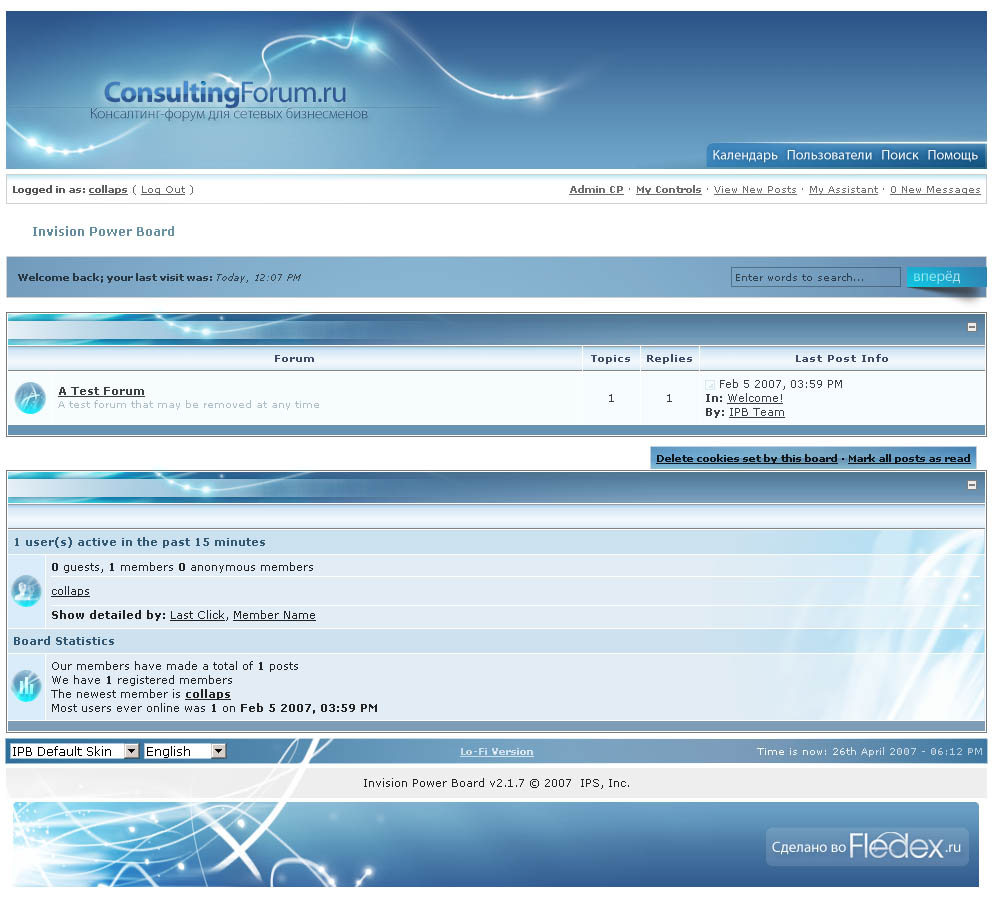
Task: Click the collaps username in header
Action: tap(108, 189)
